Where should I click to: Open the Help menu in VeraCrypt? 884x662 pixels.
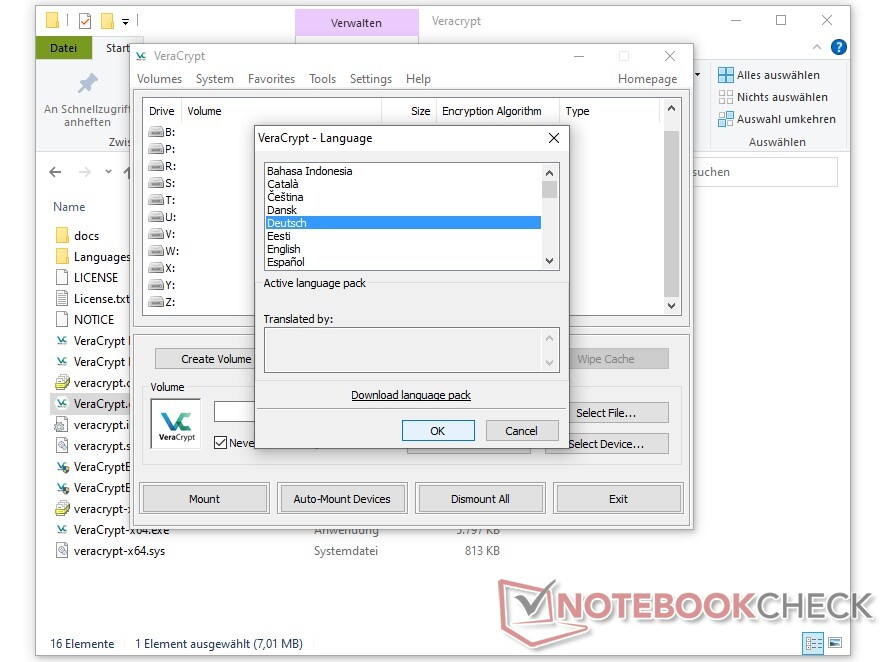[418, 79]
